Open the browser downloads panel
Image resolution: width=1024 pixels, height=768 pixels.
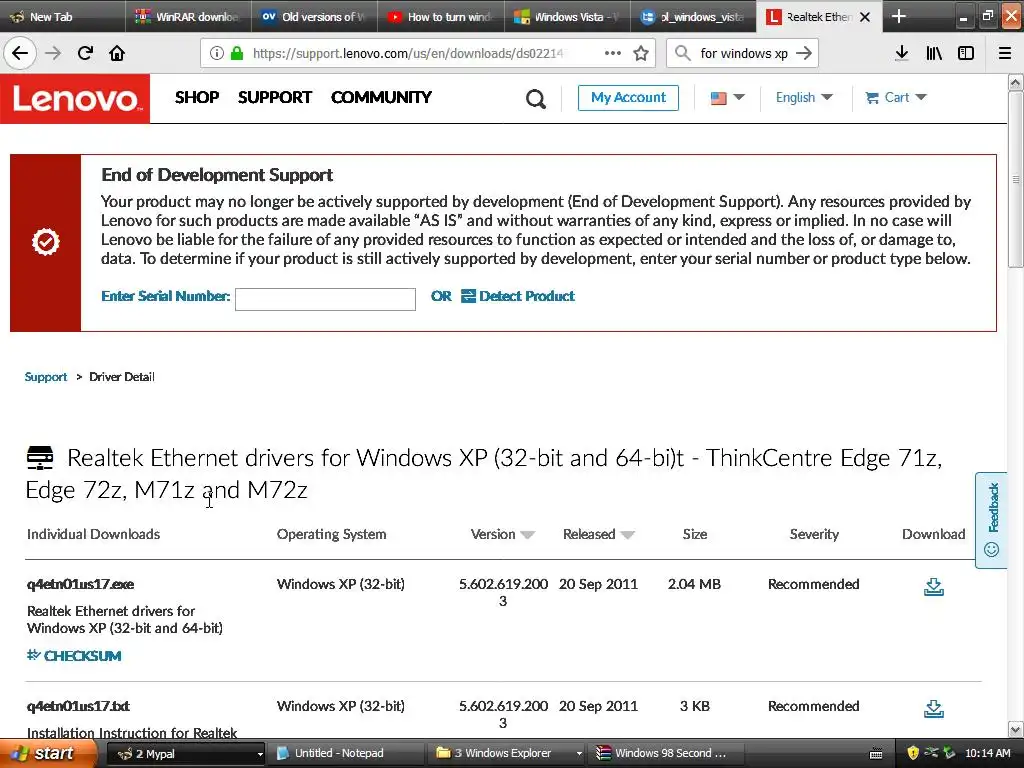(x=902, y=53)
